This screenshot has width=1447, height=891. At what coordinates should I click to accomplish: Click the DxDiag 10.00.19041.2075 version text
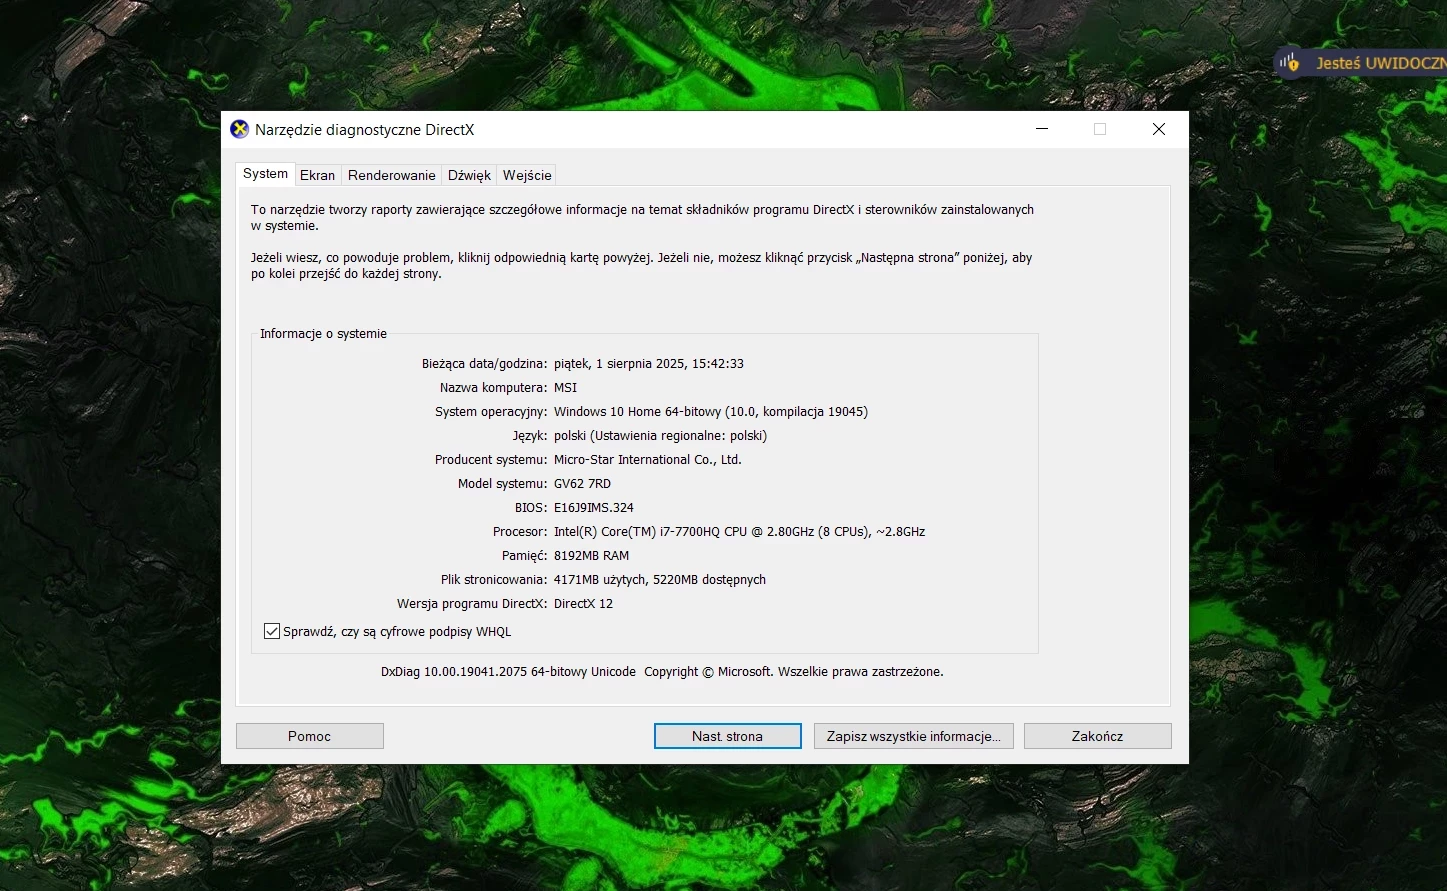click(x=508, y=672)
